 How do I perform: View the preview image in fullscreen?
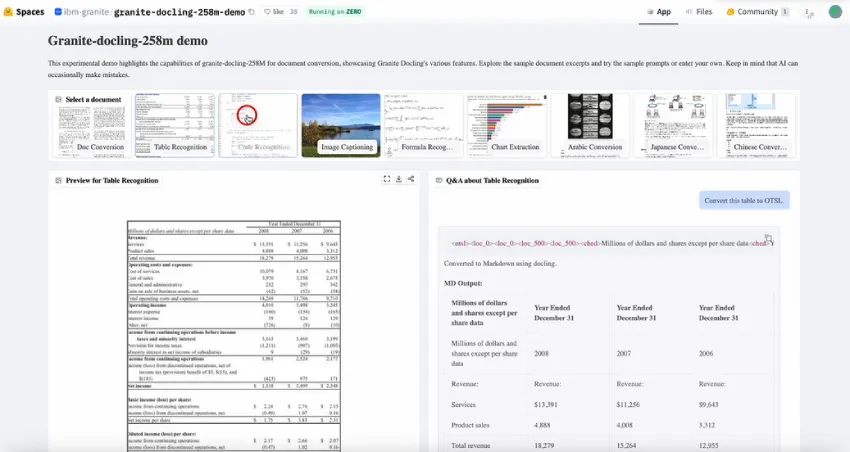coord(387,179)
